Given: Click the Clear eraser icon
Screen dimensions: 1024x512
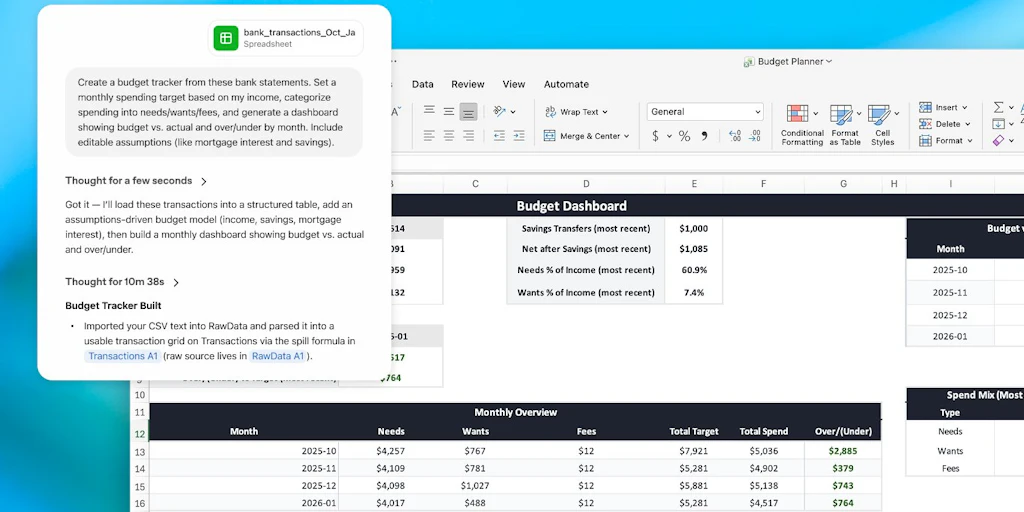Looking at the screenshot, I should pos(998,140).
